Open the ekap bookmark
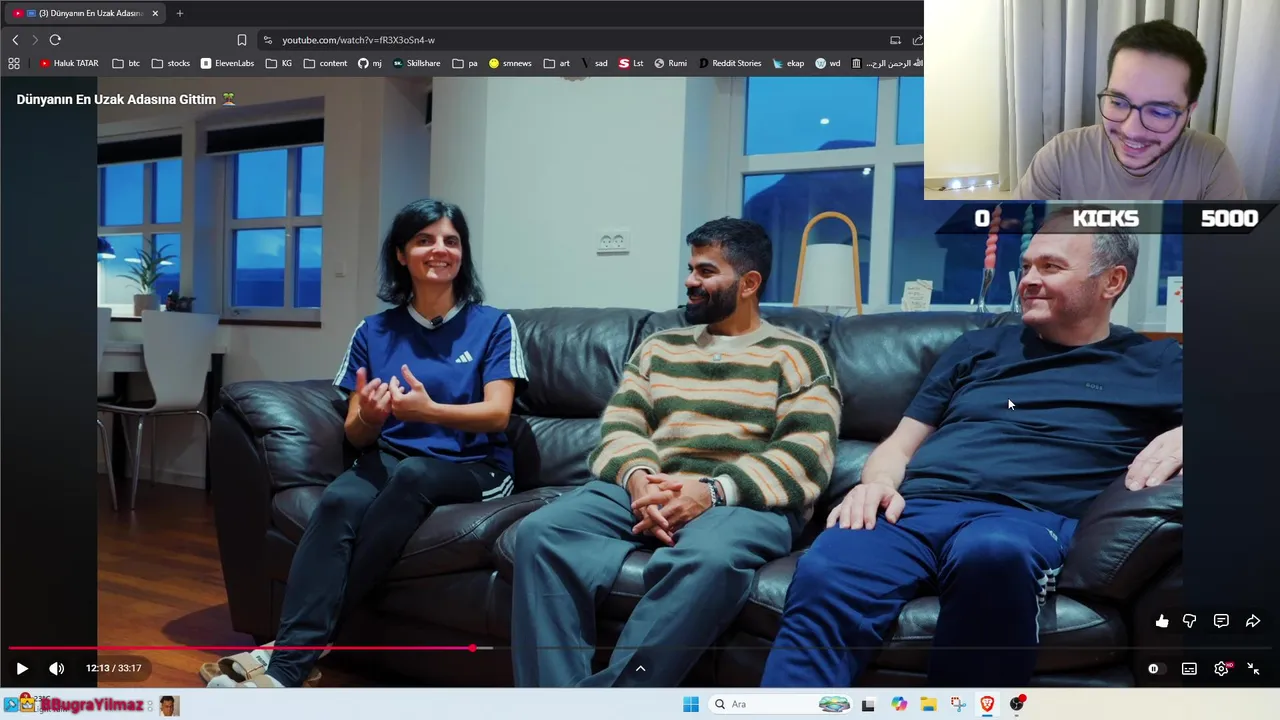The width and height of the screenshot is (1280, 720). coord(788,63)
